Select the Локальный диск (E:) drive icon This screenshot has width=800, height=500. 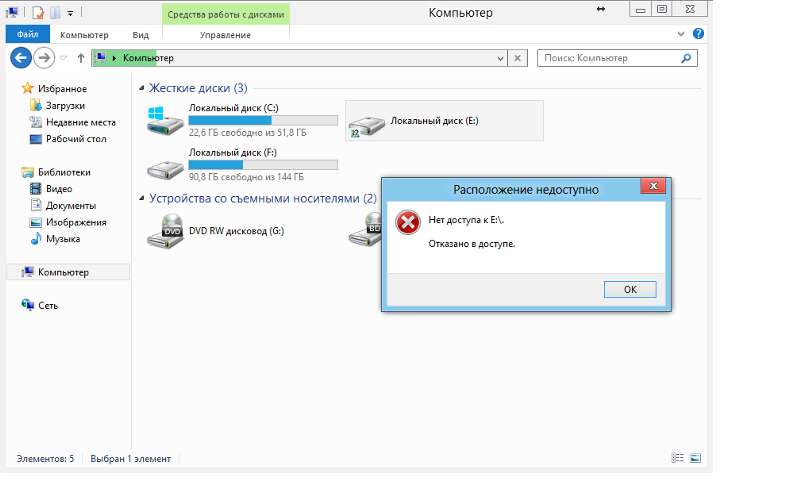366,126
